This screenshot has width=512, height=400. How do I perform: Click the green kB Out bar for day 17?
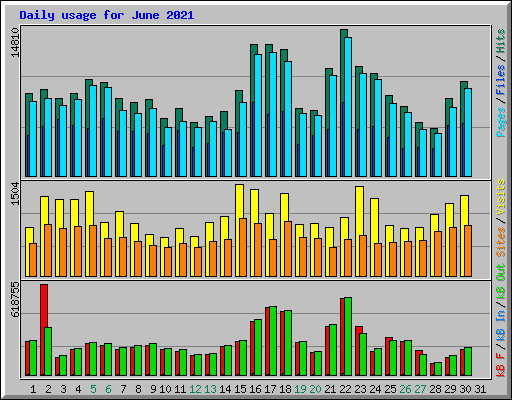coord(273,341)
